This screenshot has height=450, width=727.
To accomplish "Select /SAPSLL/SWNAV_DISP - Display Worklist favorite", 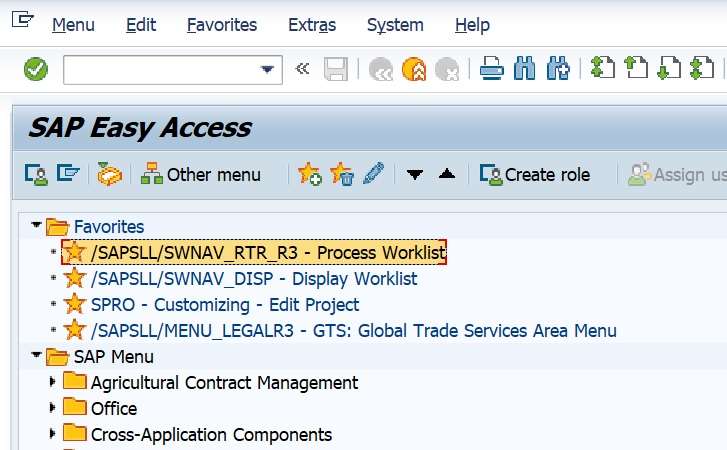I will tap(254, 279).
